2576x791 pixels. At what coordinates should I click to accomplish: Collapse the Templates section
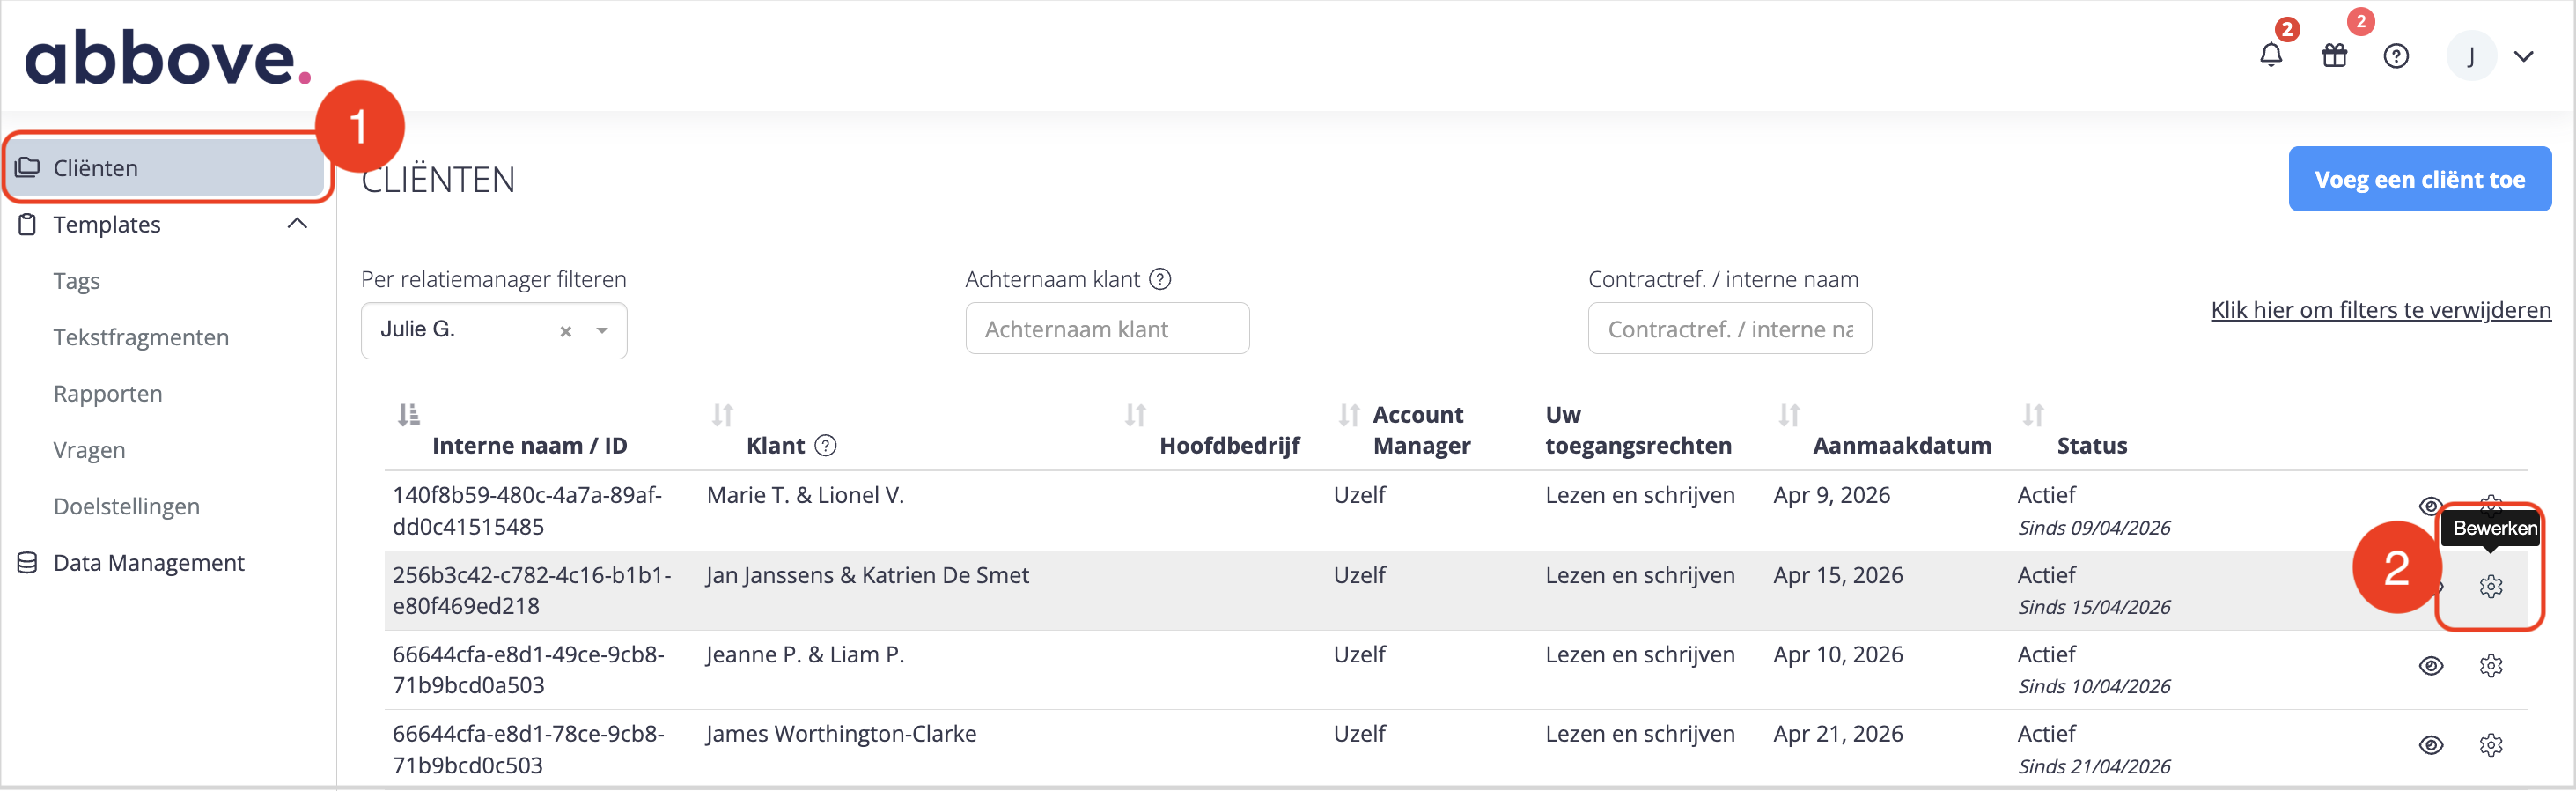[297, 224]
